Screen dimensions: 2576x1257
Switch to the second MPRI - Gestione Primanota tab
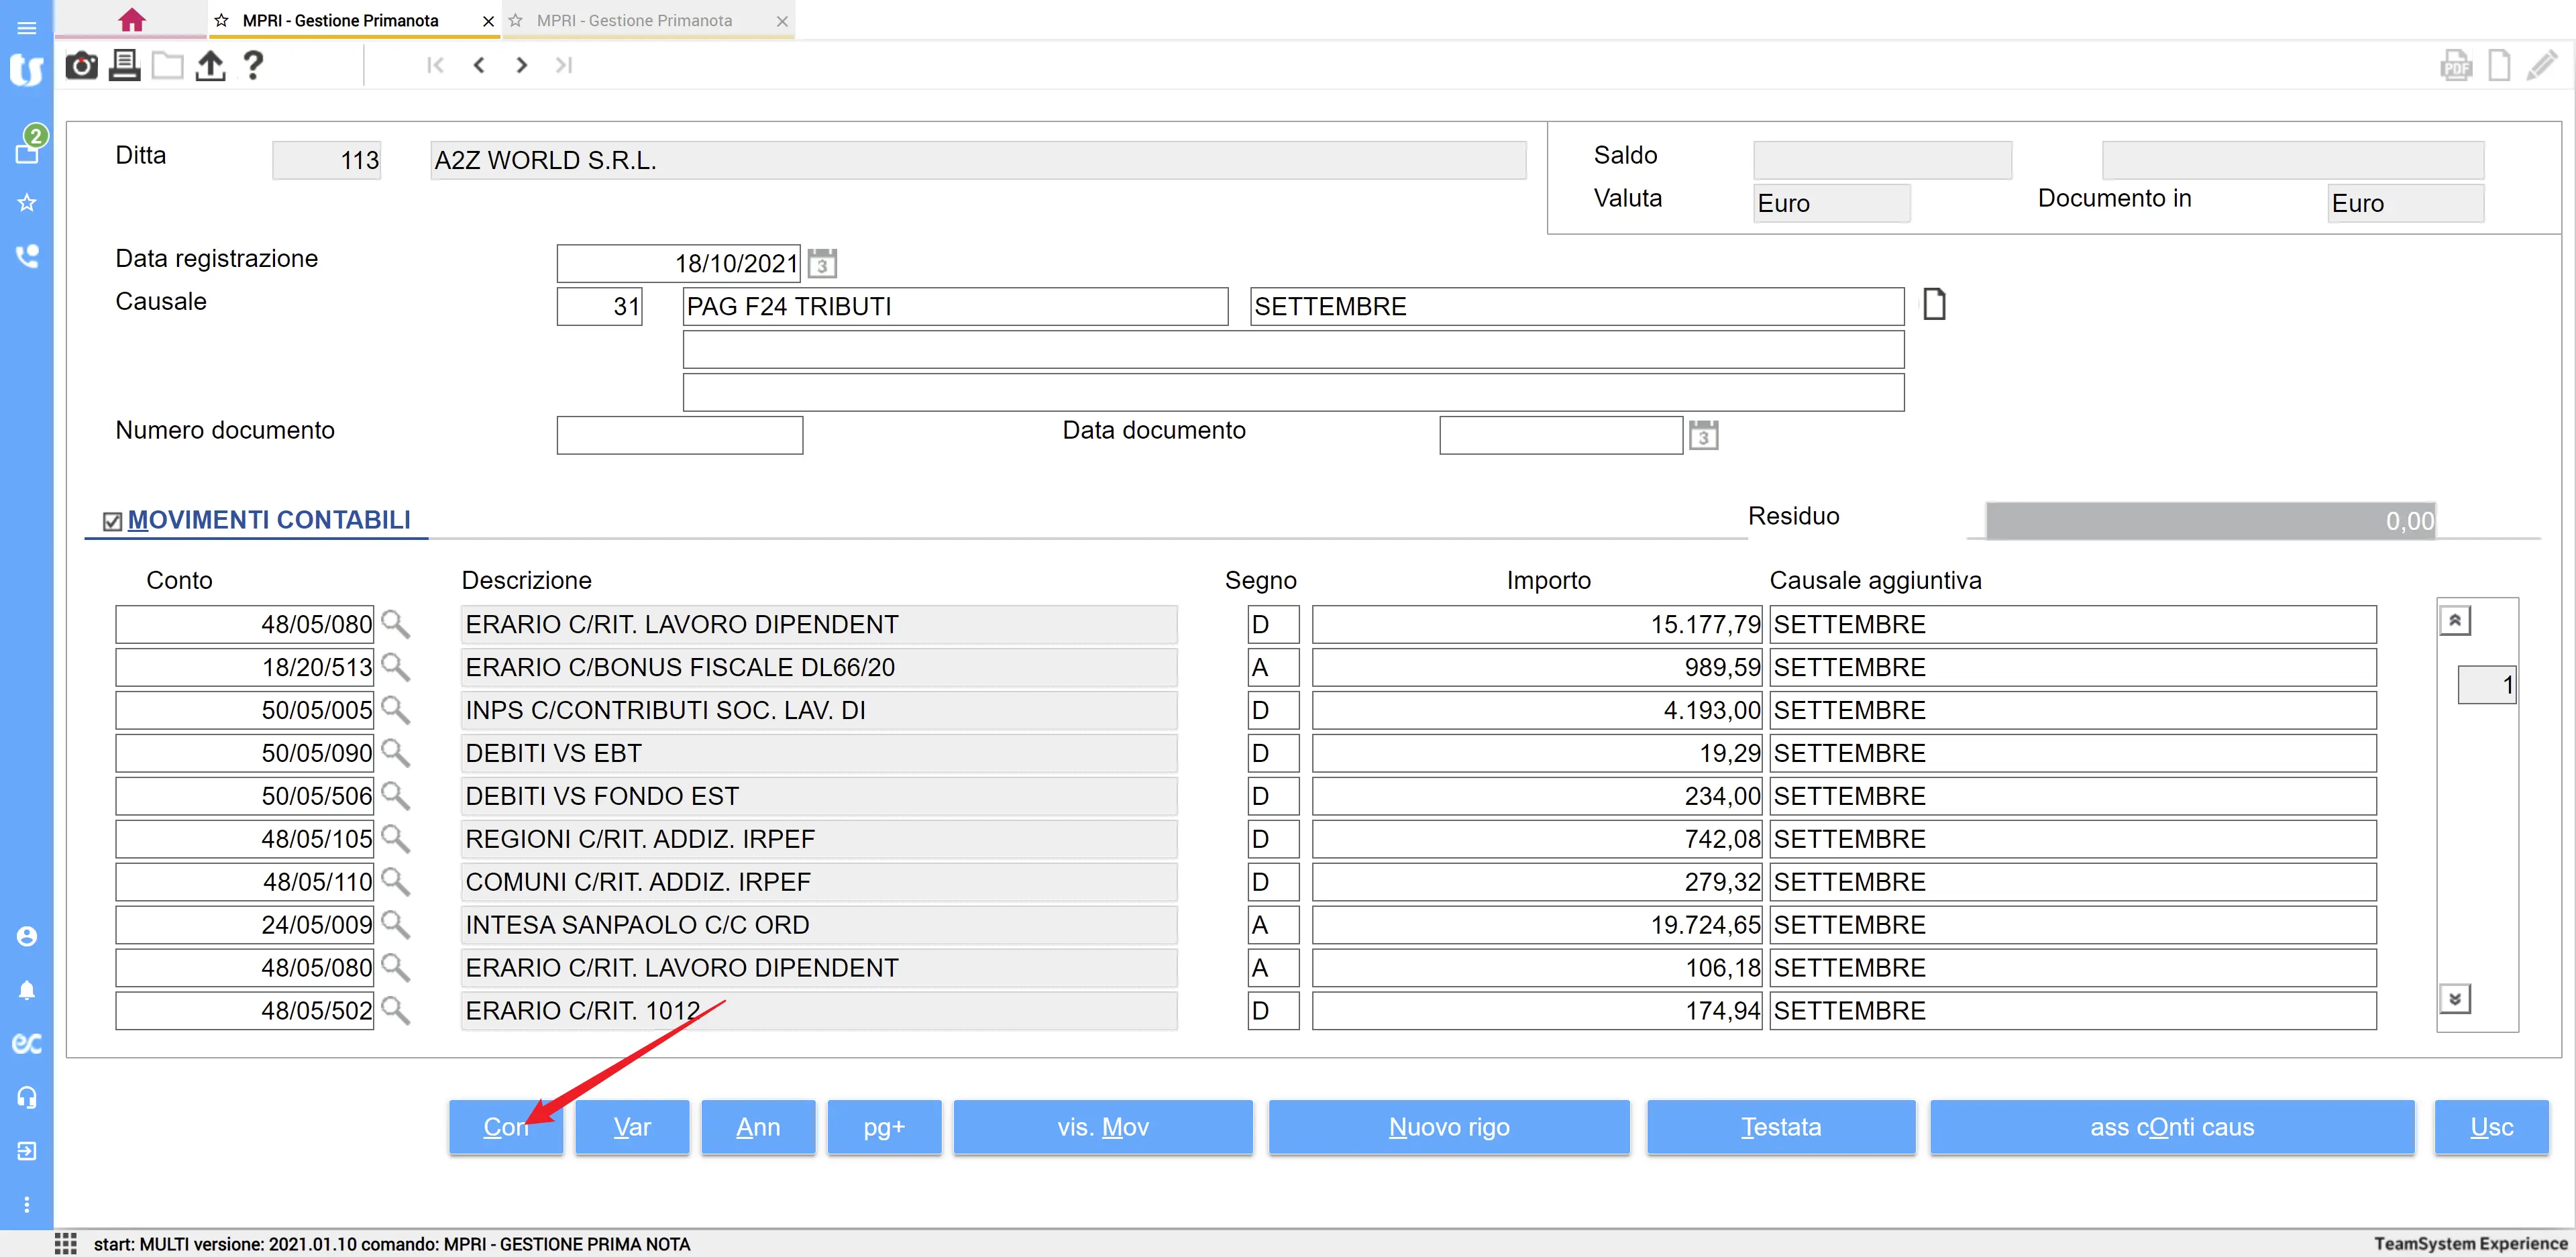point(634,20)
